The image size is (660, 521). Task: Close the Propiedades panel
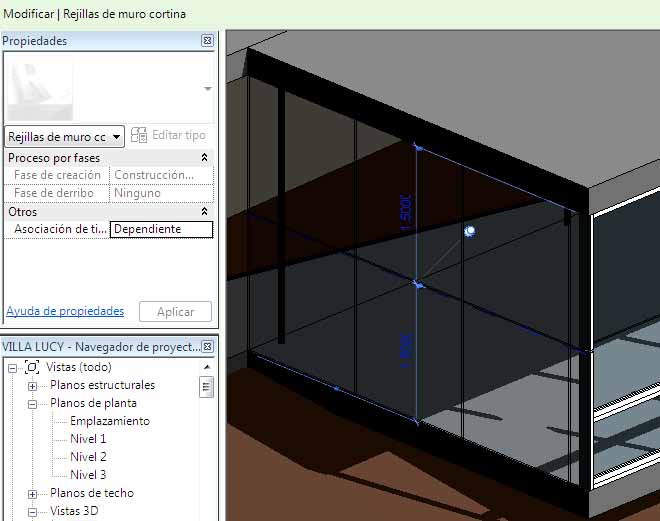[207, 41]
